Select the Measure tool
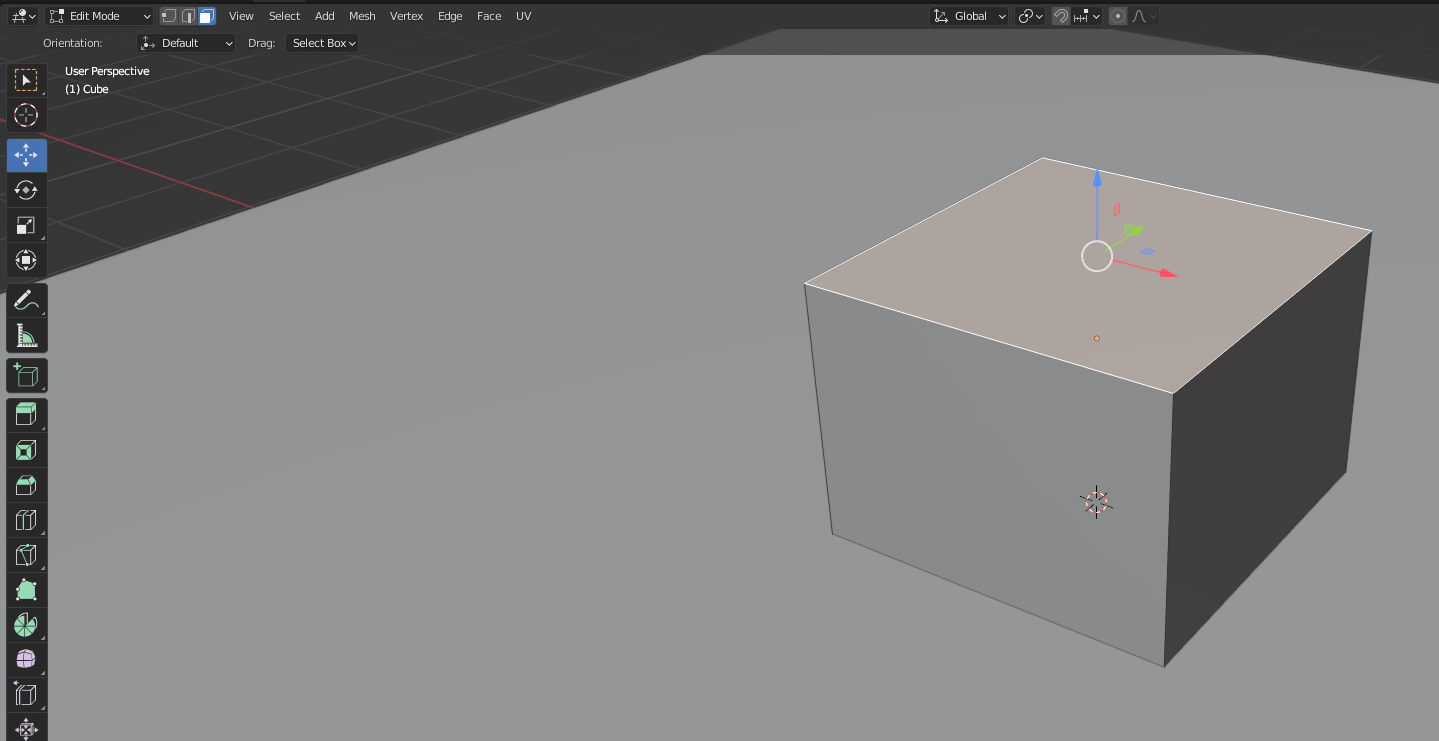This screenshot has height=741, width=1439. click(26, 335)
